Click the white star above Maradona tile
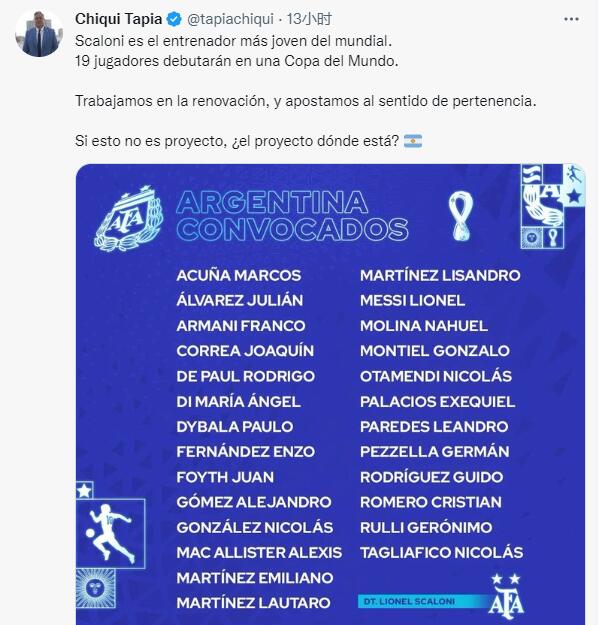The width and height of the screenshot is (598, 625). 84,490
